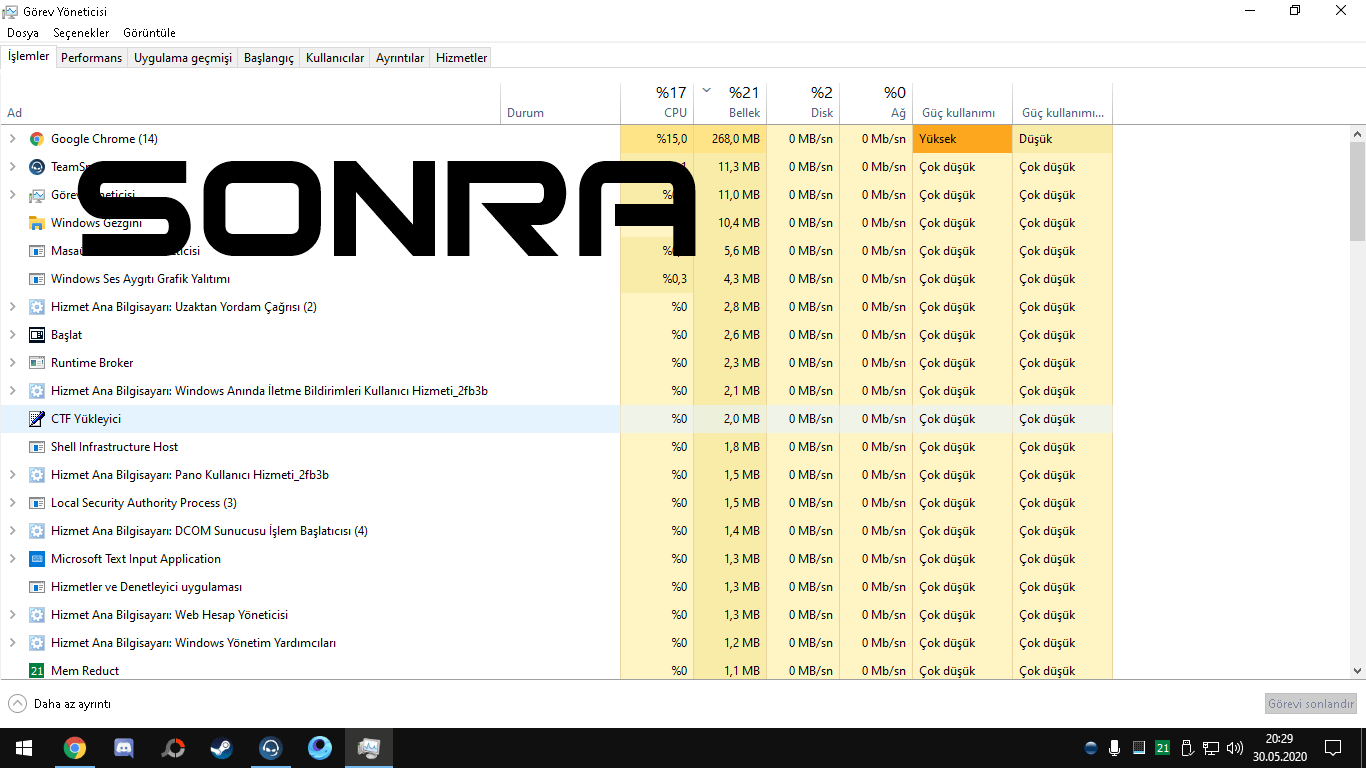Click the scrollbar up arrow of process list
The height and width of the screenshot is (768, 1366).
click(x=1357, y=133)
